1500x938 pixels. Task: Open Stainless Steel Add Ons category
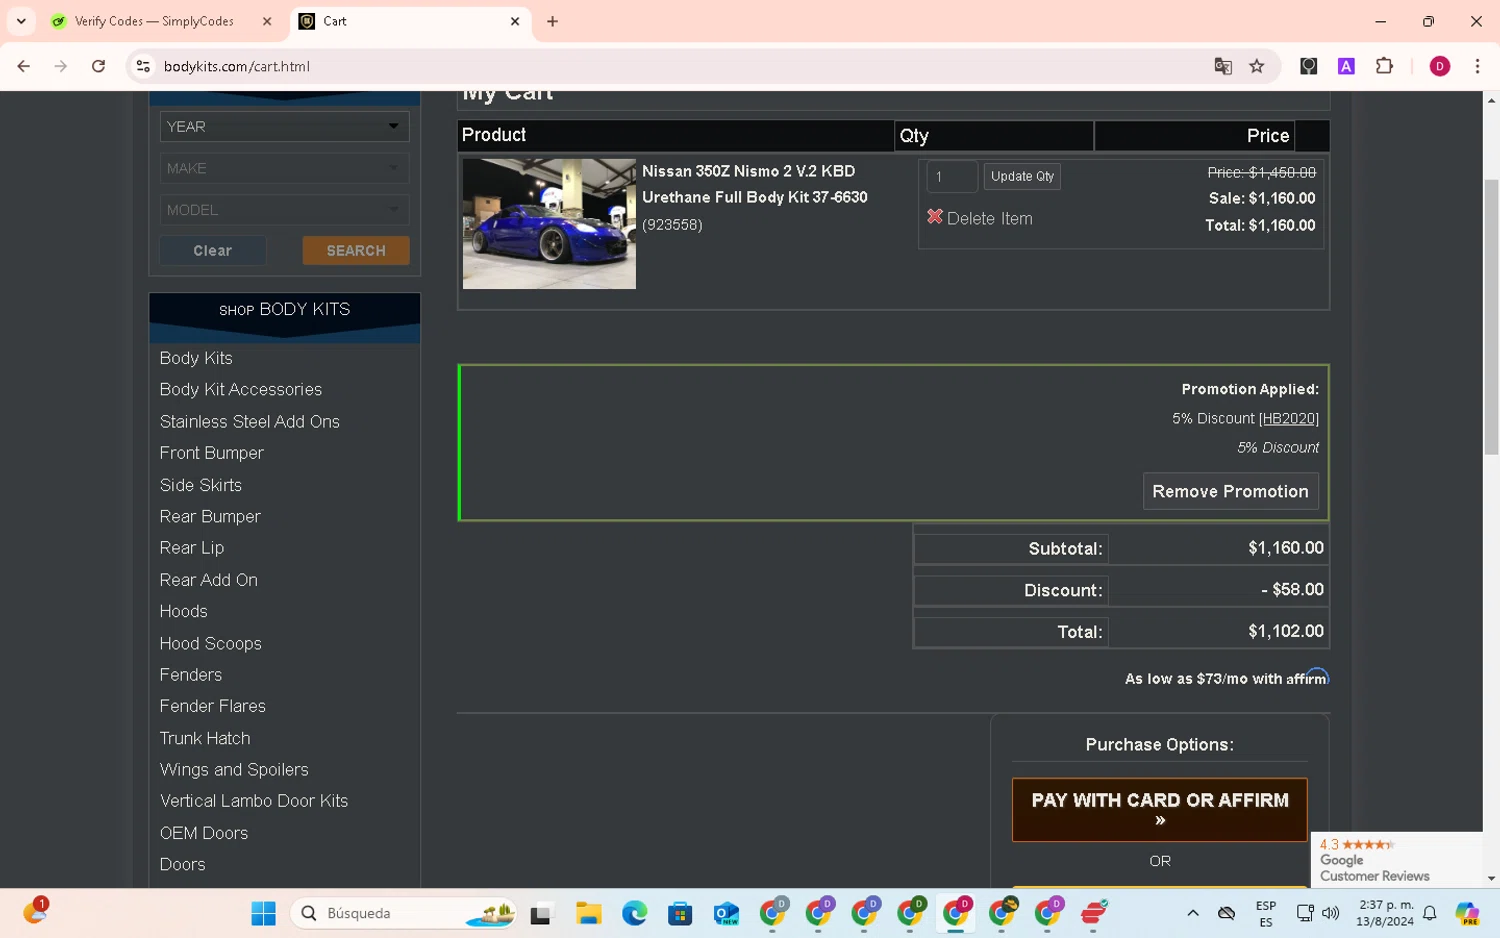(250, 422)
